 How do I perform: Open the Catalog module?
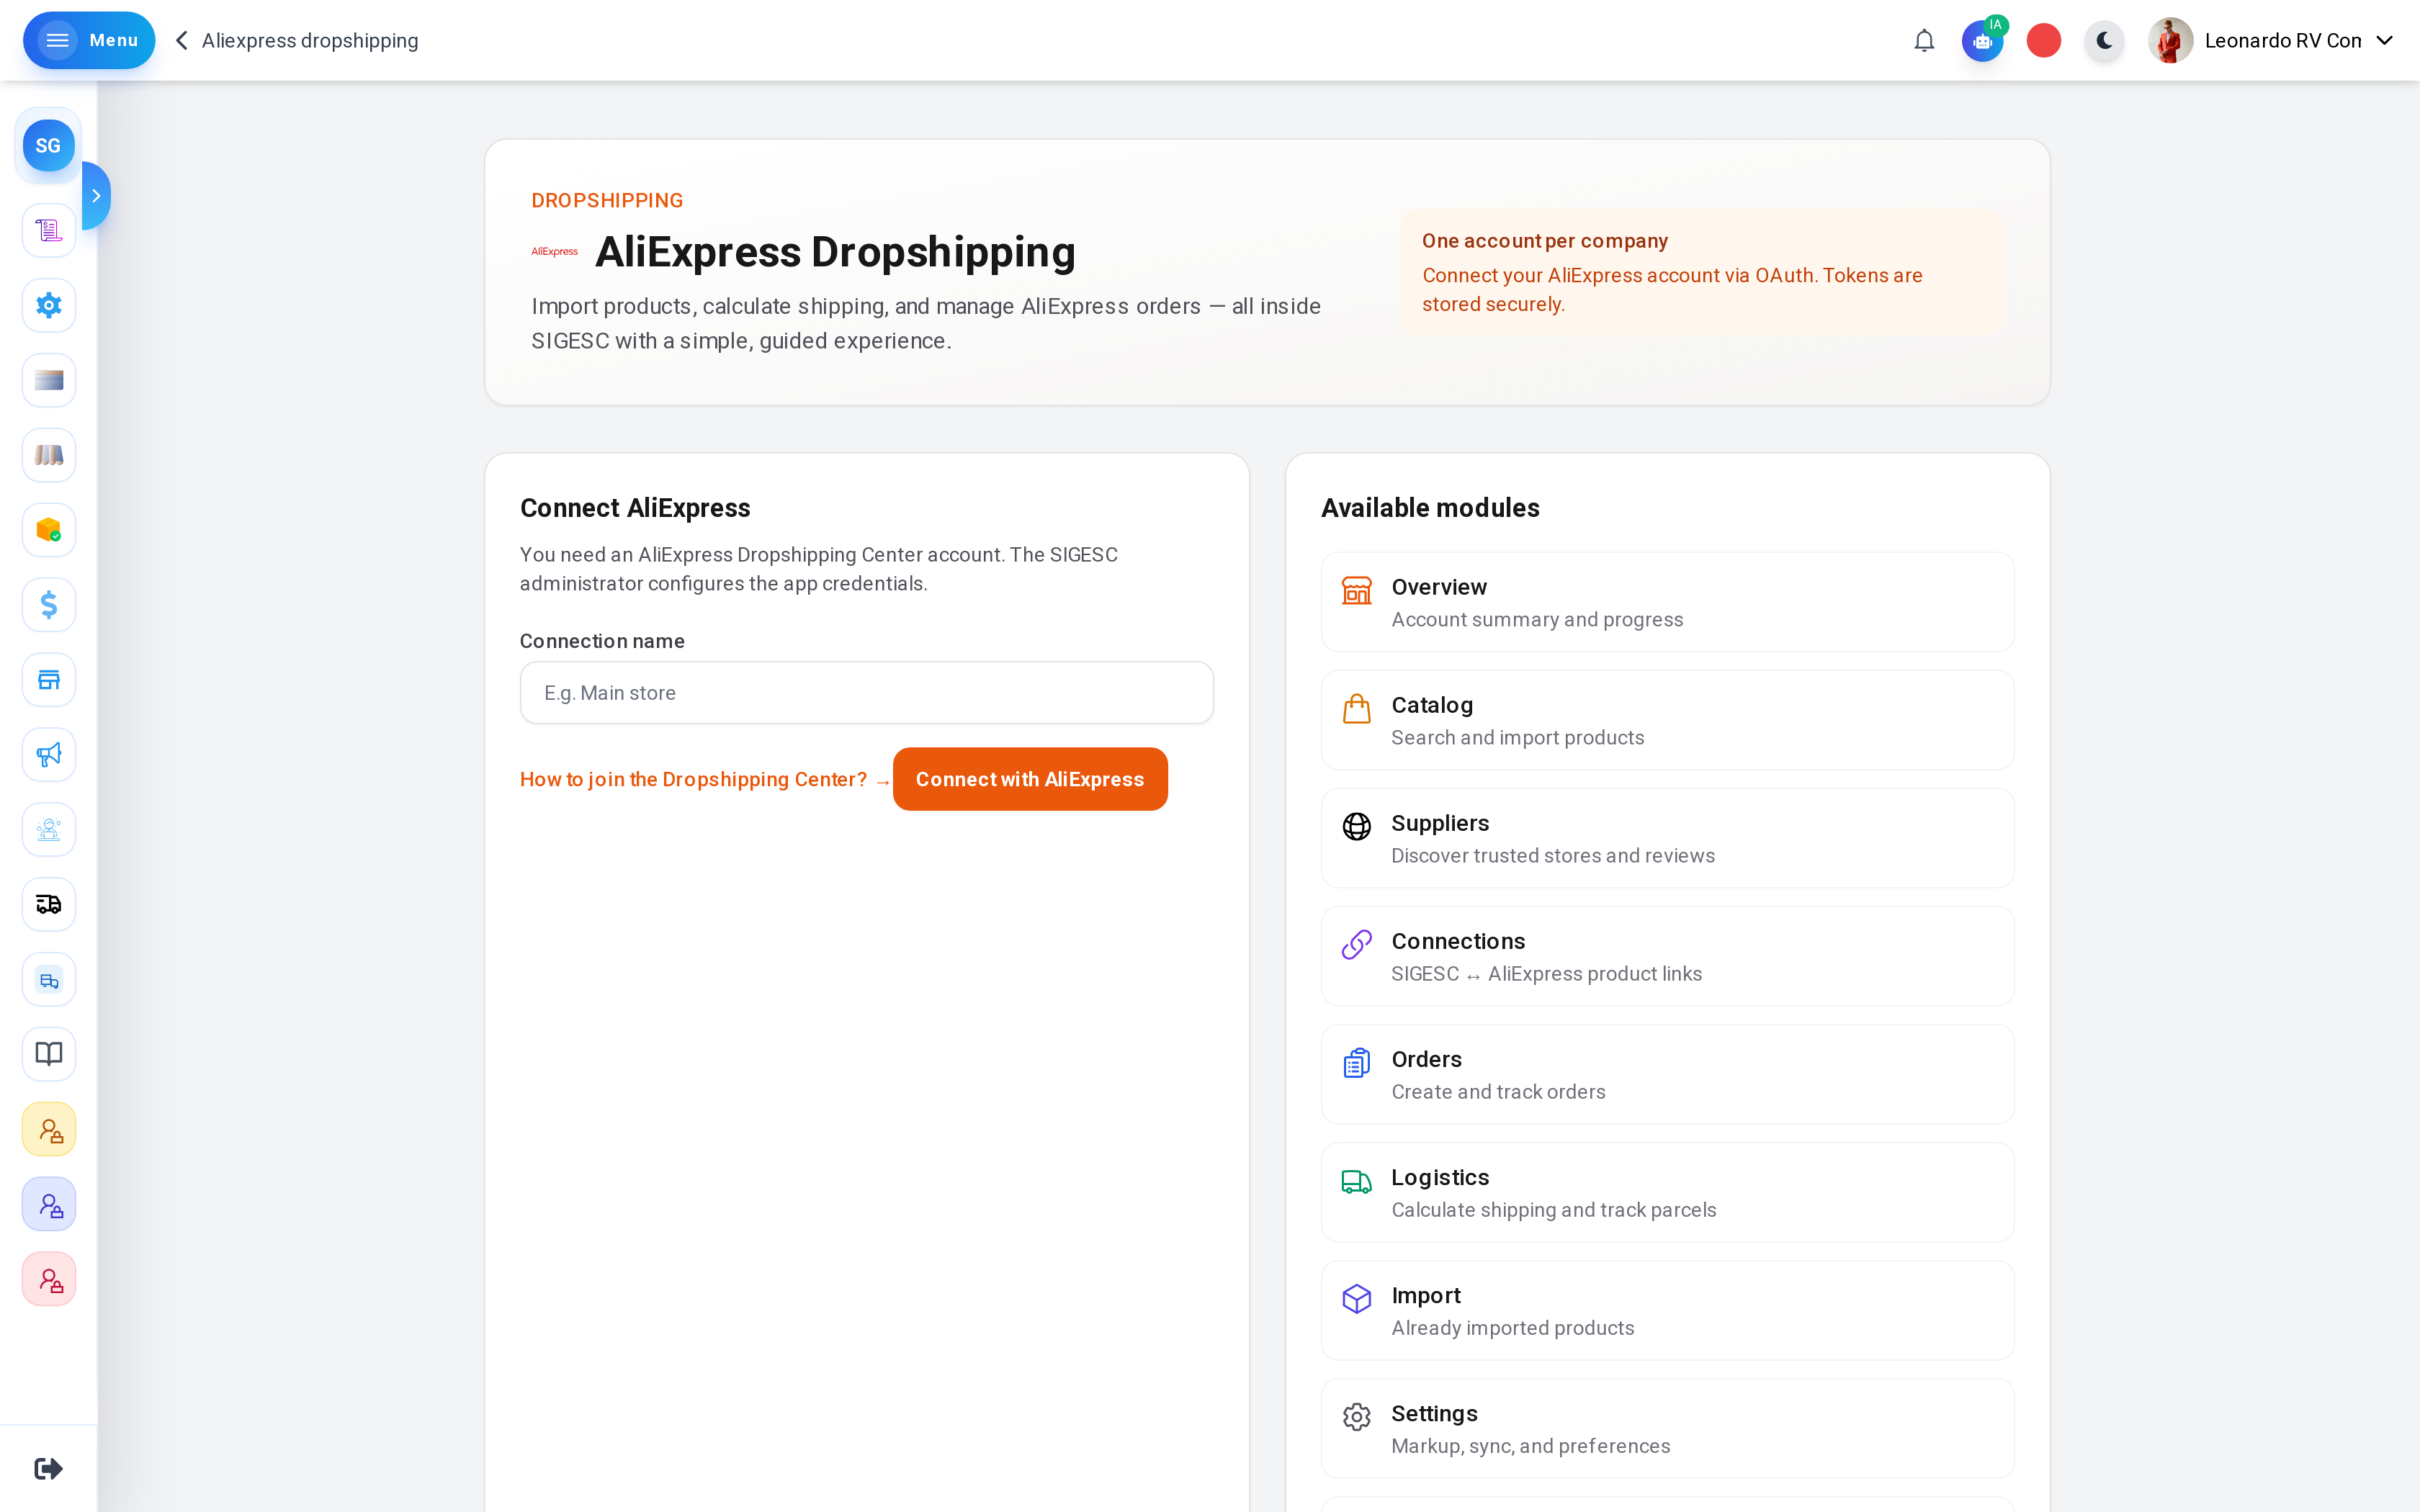tap(1667, 720)
